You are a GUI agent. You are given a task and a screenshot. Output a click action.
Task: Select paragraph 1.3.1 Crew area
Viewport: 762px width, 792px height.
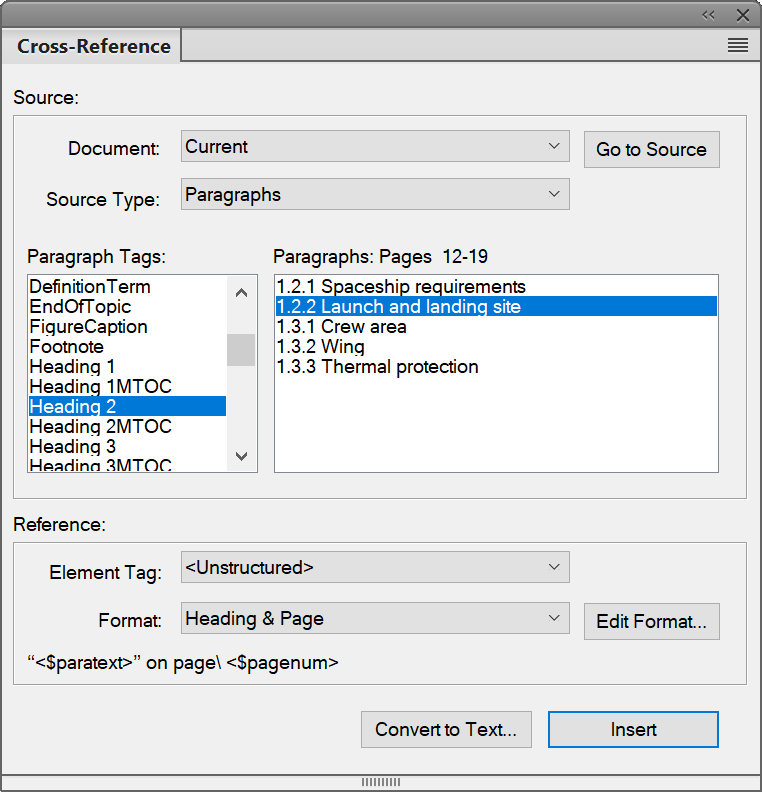tap(342, 327)
